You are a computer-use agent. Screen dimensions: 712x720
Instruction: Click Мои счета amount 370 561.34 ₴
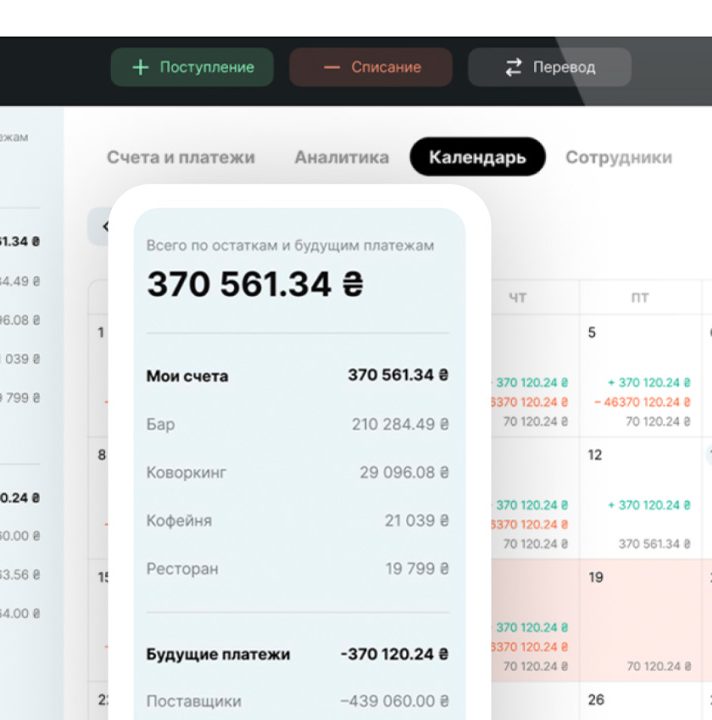point(398,375)
